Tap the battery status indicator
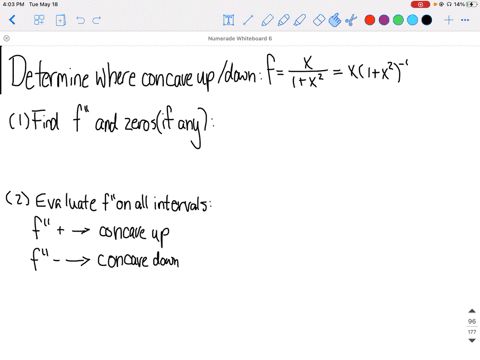Image resolution: width=480 pixels, height=360 pixels. click(472, 4)
